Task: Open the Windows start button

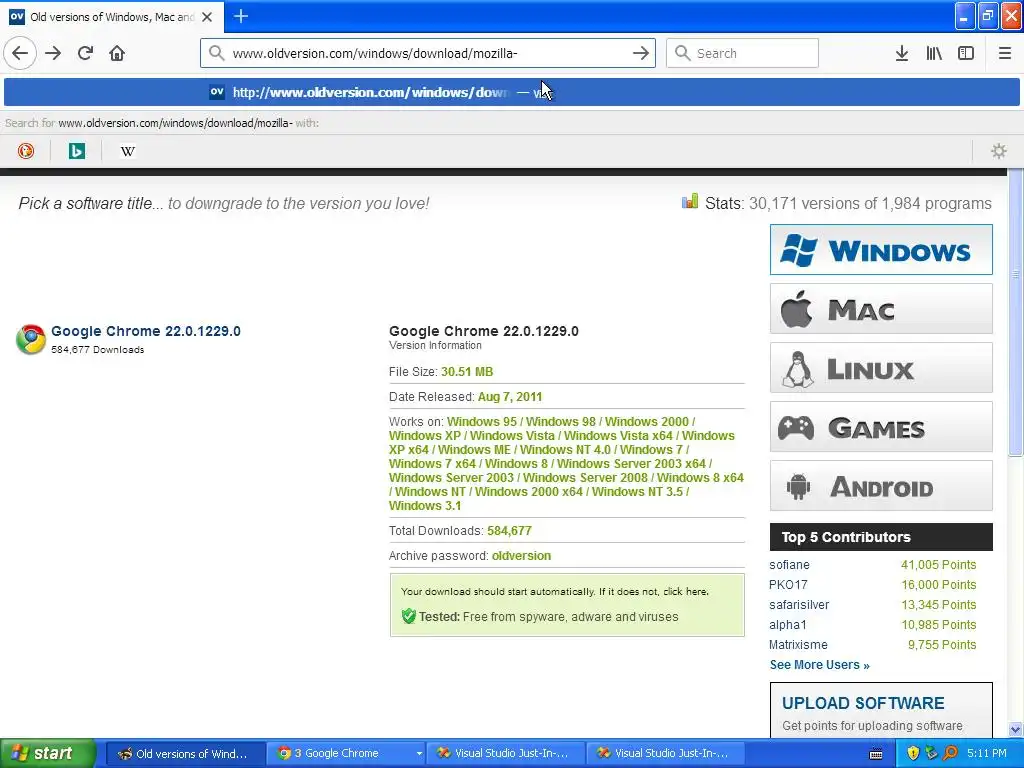Action: (47, 753)
